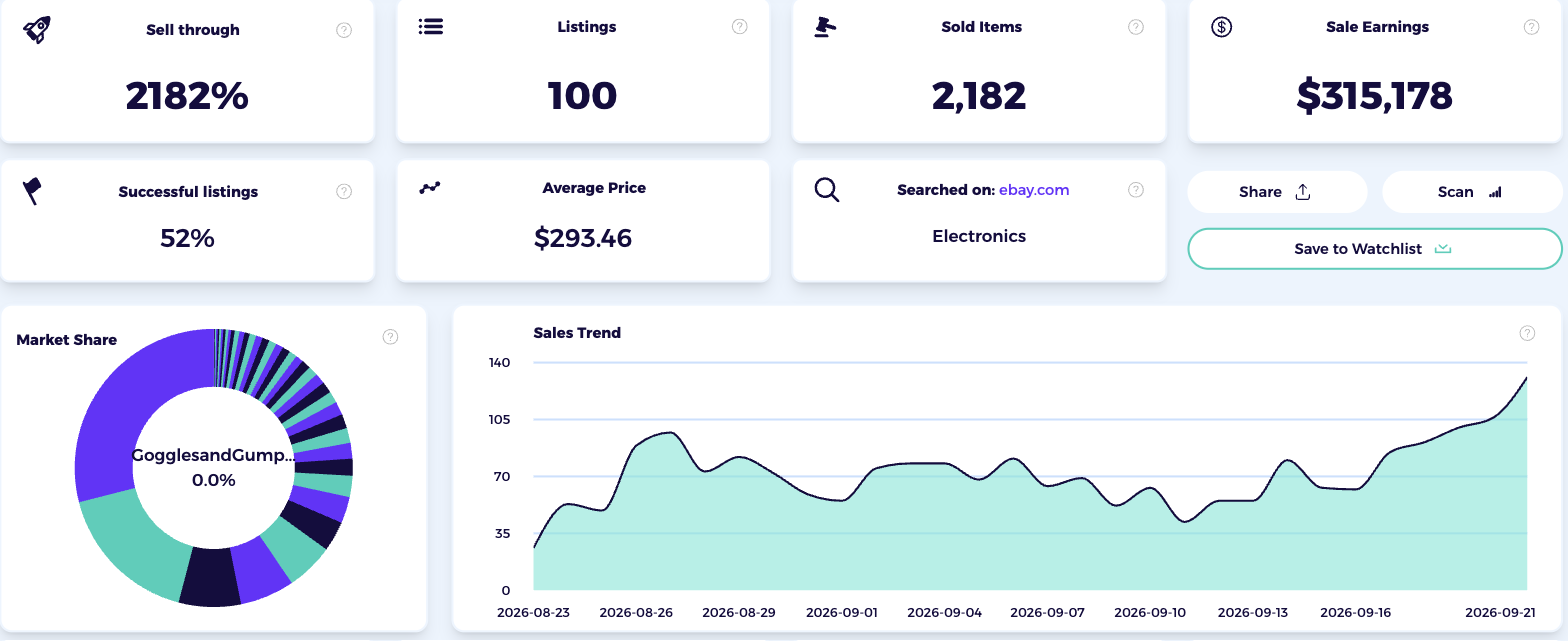
Task: Click the 2182% sell through value
Action: 187,96
